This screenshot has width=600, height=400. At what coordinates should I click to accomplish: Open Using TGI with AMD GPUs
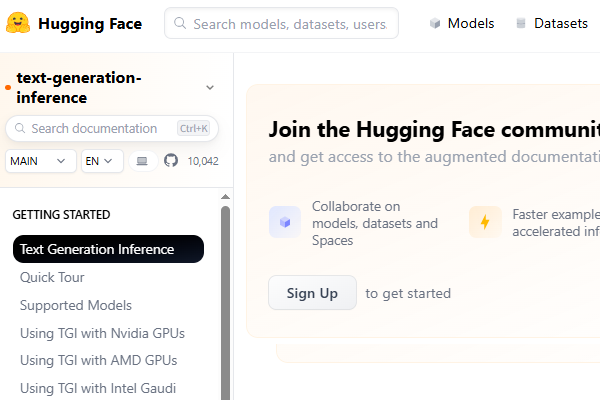98,361
